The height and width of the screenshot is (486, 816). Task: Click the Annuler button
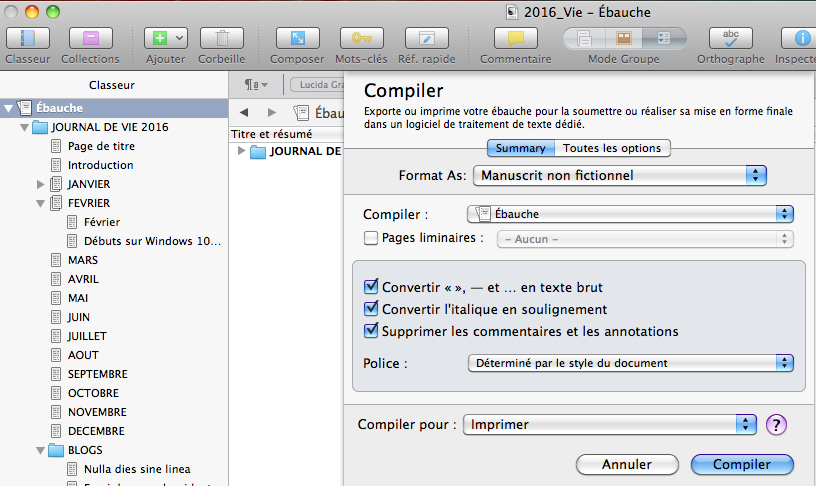point(627,464)
